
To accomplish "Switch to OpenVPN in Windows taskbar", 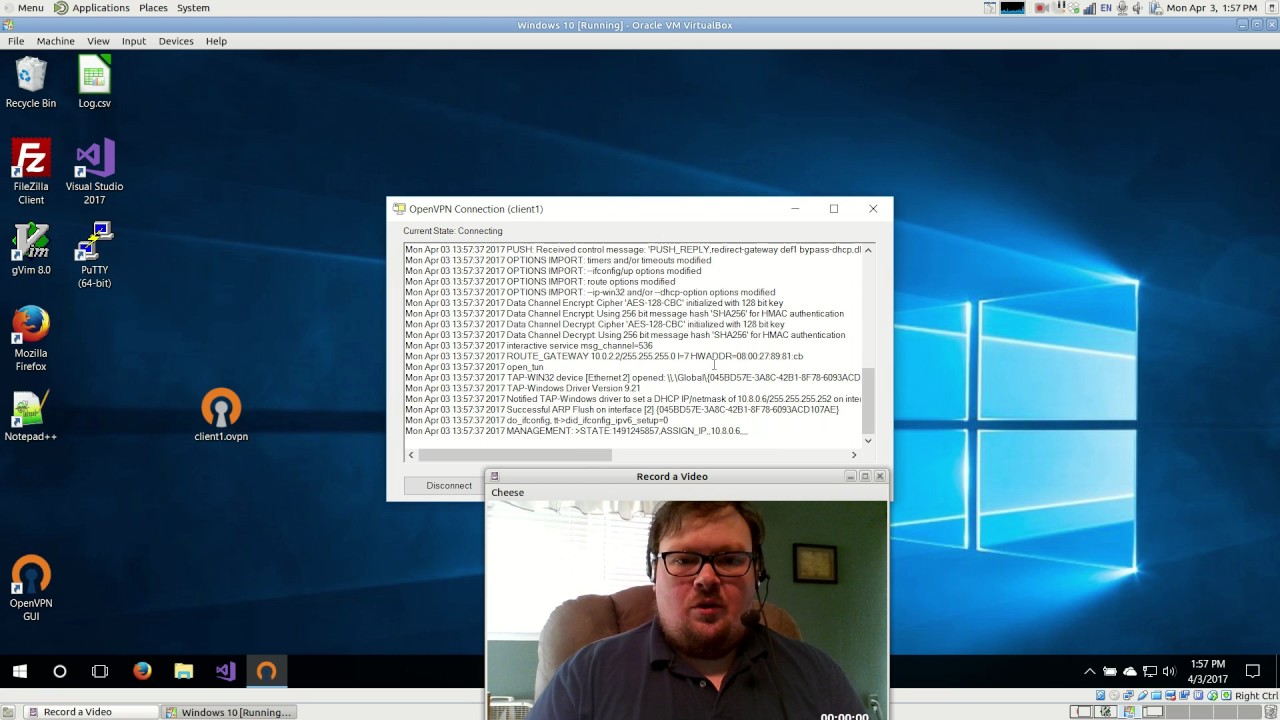I will tap(266, 671).
